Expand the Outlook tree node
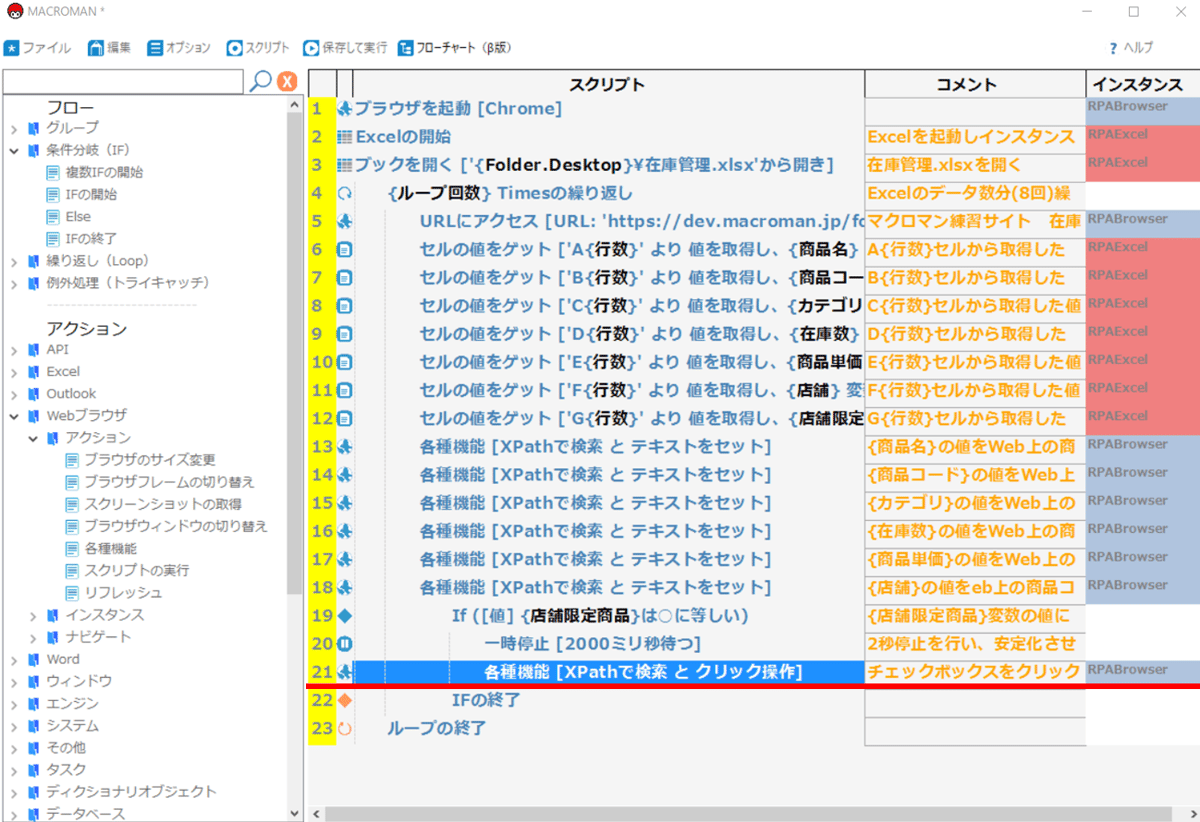This screenshot has height=822, width=1200. pos(15,393)
